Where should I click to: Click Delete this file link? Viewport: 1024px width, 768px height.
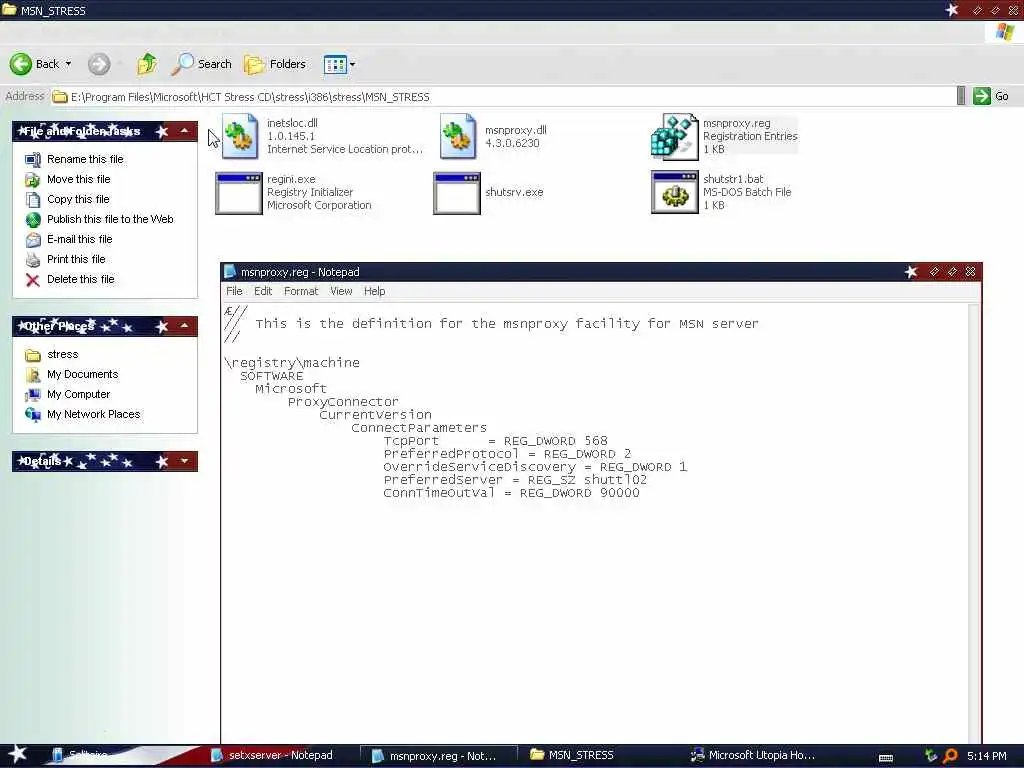tap(80, 280)
